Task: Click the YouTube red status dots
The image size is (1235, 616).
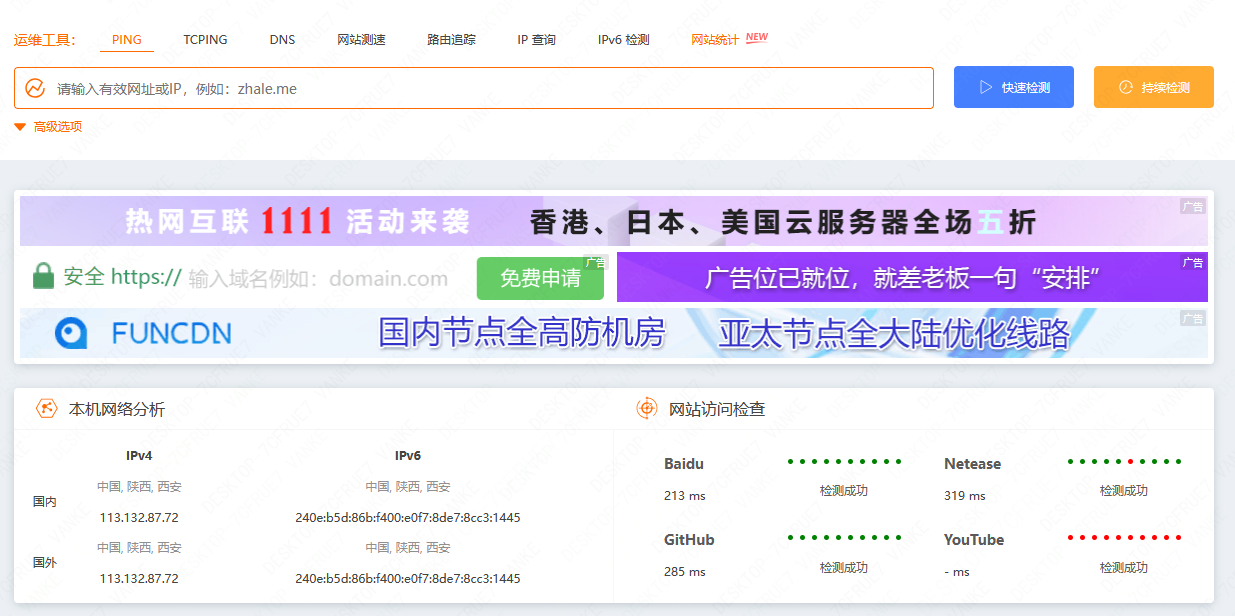Action: (x=1124, y=538)
